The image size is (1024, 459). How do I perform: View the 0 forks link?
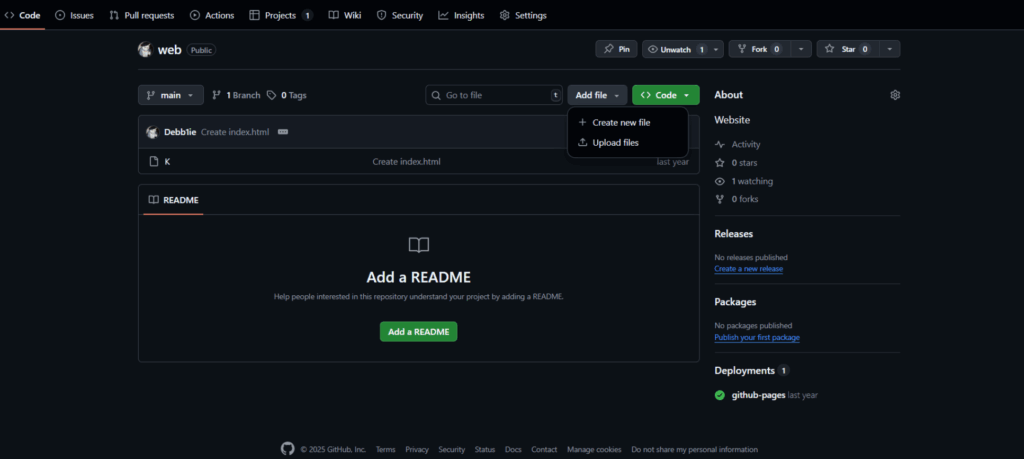click(737, 199)
